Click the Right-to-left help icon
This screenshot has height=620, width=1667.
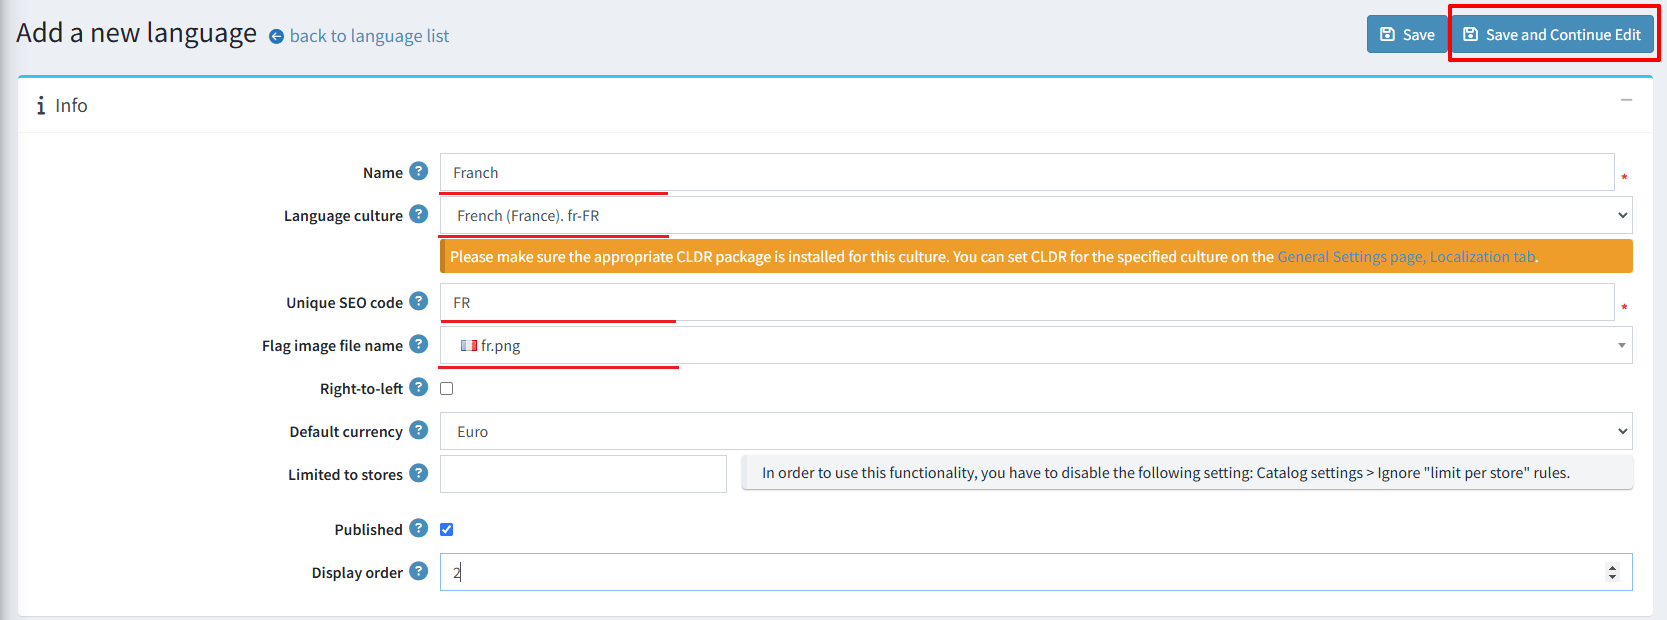coord(419,387)
